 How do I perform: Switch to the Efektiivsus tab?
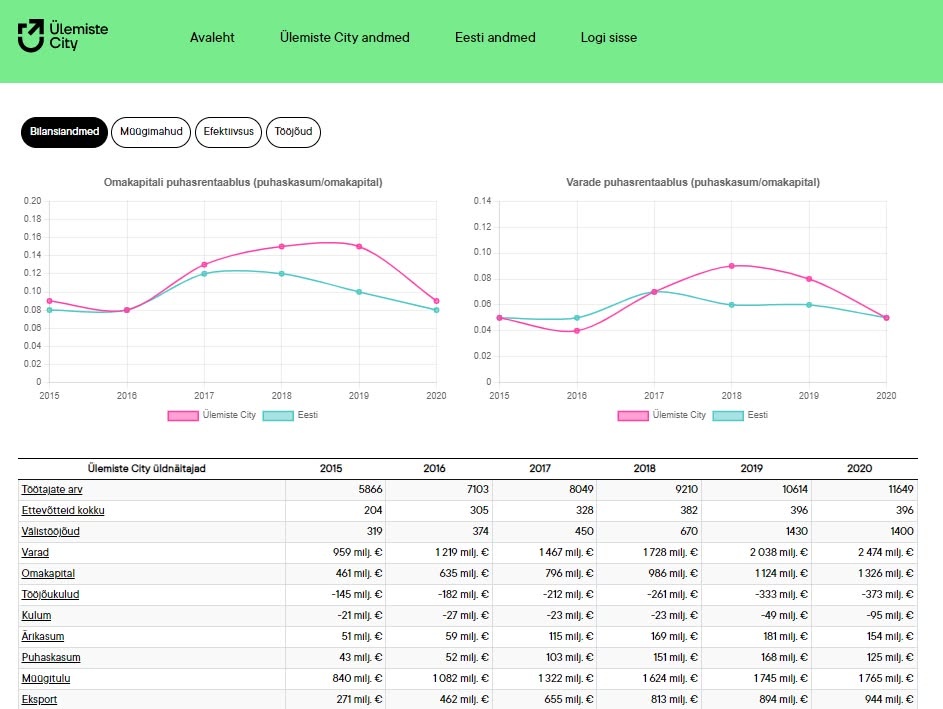(228, 132)
